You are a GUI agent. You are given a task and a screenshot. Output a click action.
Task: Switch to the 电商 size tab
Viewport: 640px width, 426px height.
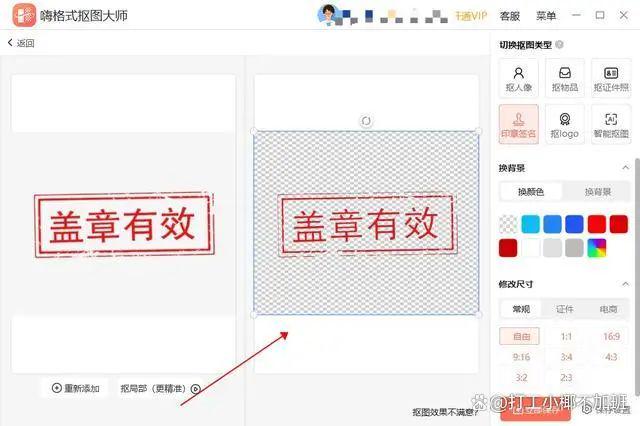point(608,309)
